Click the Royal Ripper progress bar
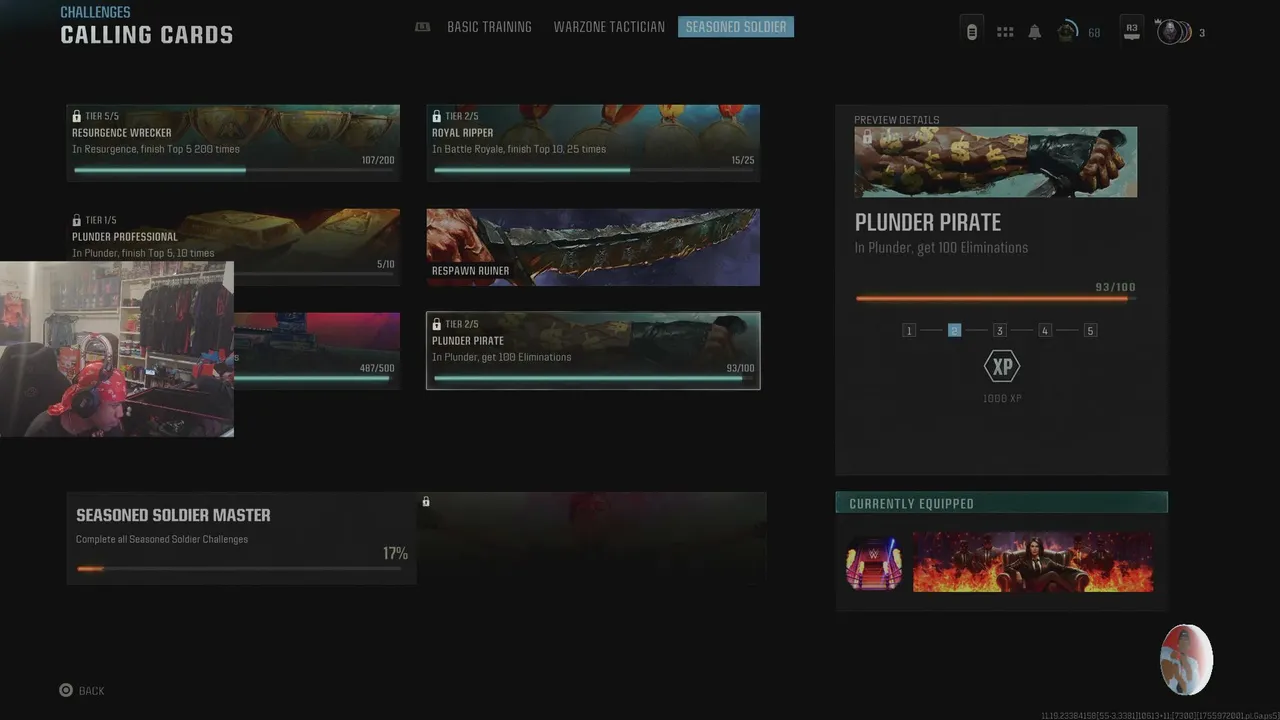Image resolution: width=1280 pixels, height=720 pixels. [x=593, y=170]
